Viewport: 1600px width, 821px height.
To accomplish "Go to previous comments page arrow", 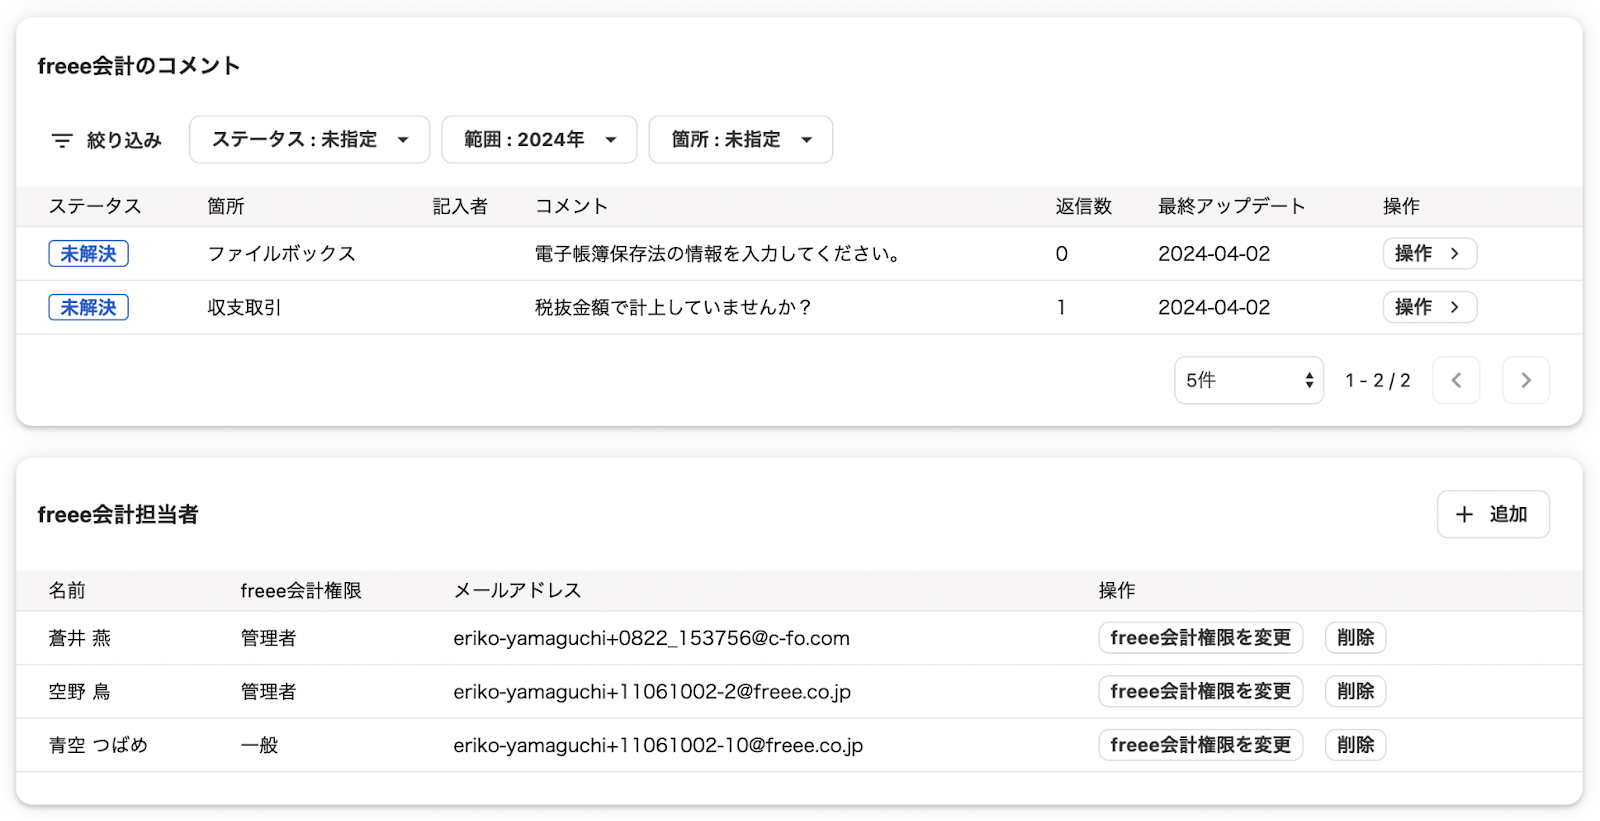I will [1456, 380].
